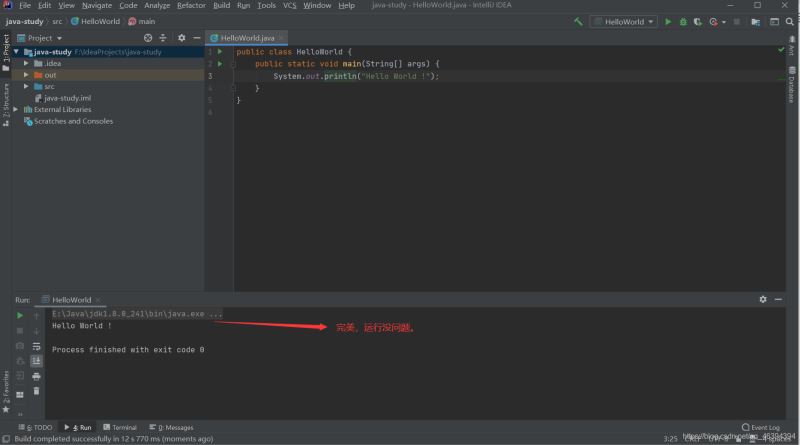
Task: Click the run gutter arrow beside main method
Action: tap(219, 63)
